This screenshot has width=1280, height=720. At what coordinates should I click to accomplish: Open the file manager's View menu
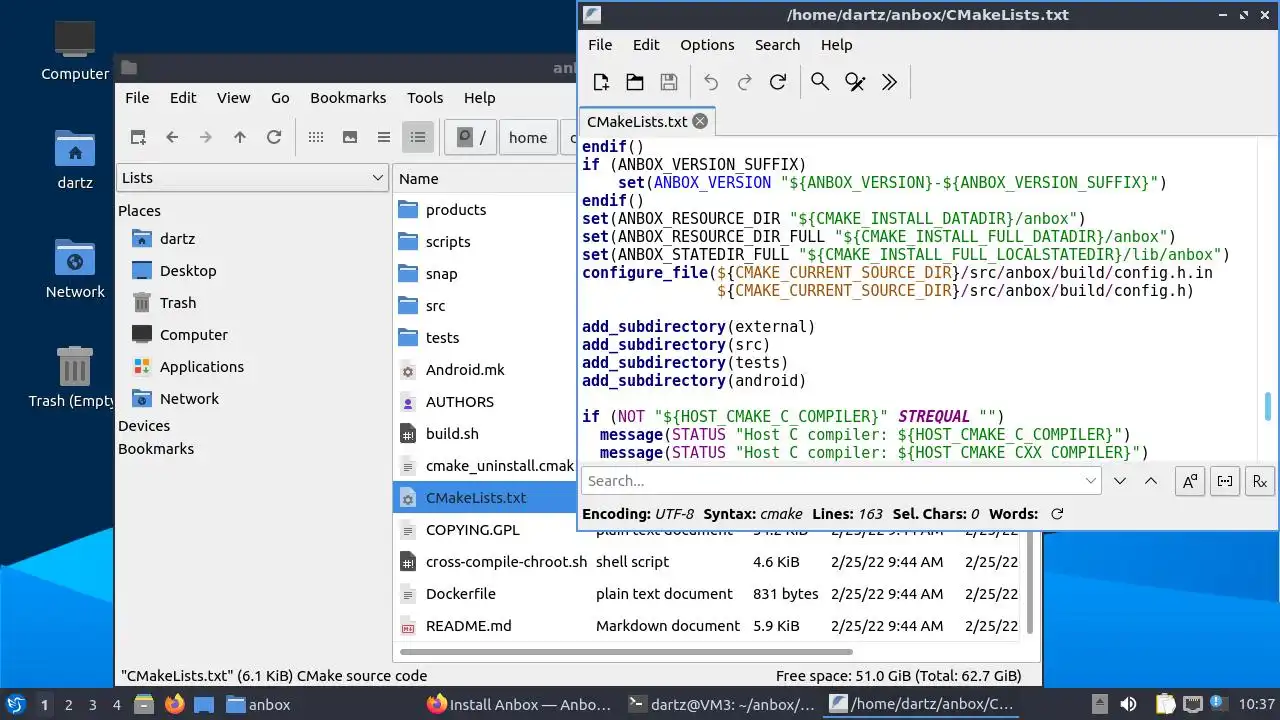coord(233,97)
